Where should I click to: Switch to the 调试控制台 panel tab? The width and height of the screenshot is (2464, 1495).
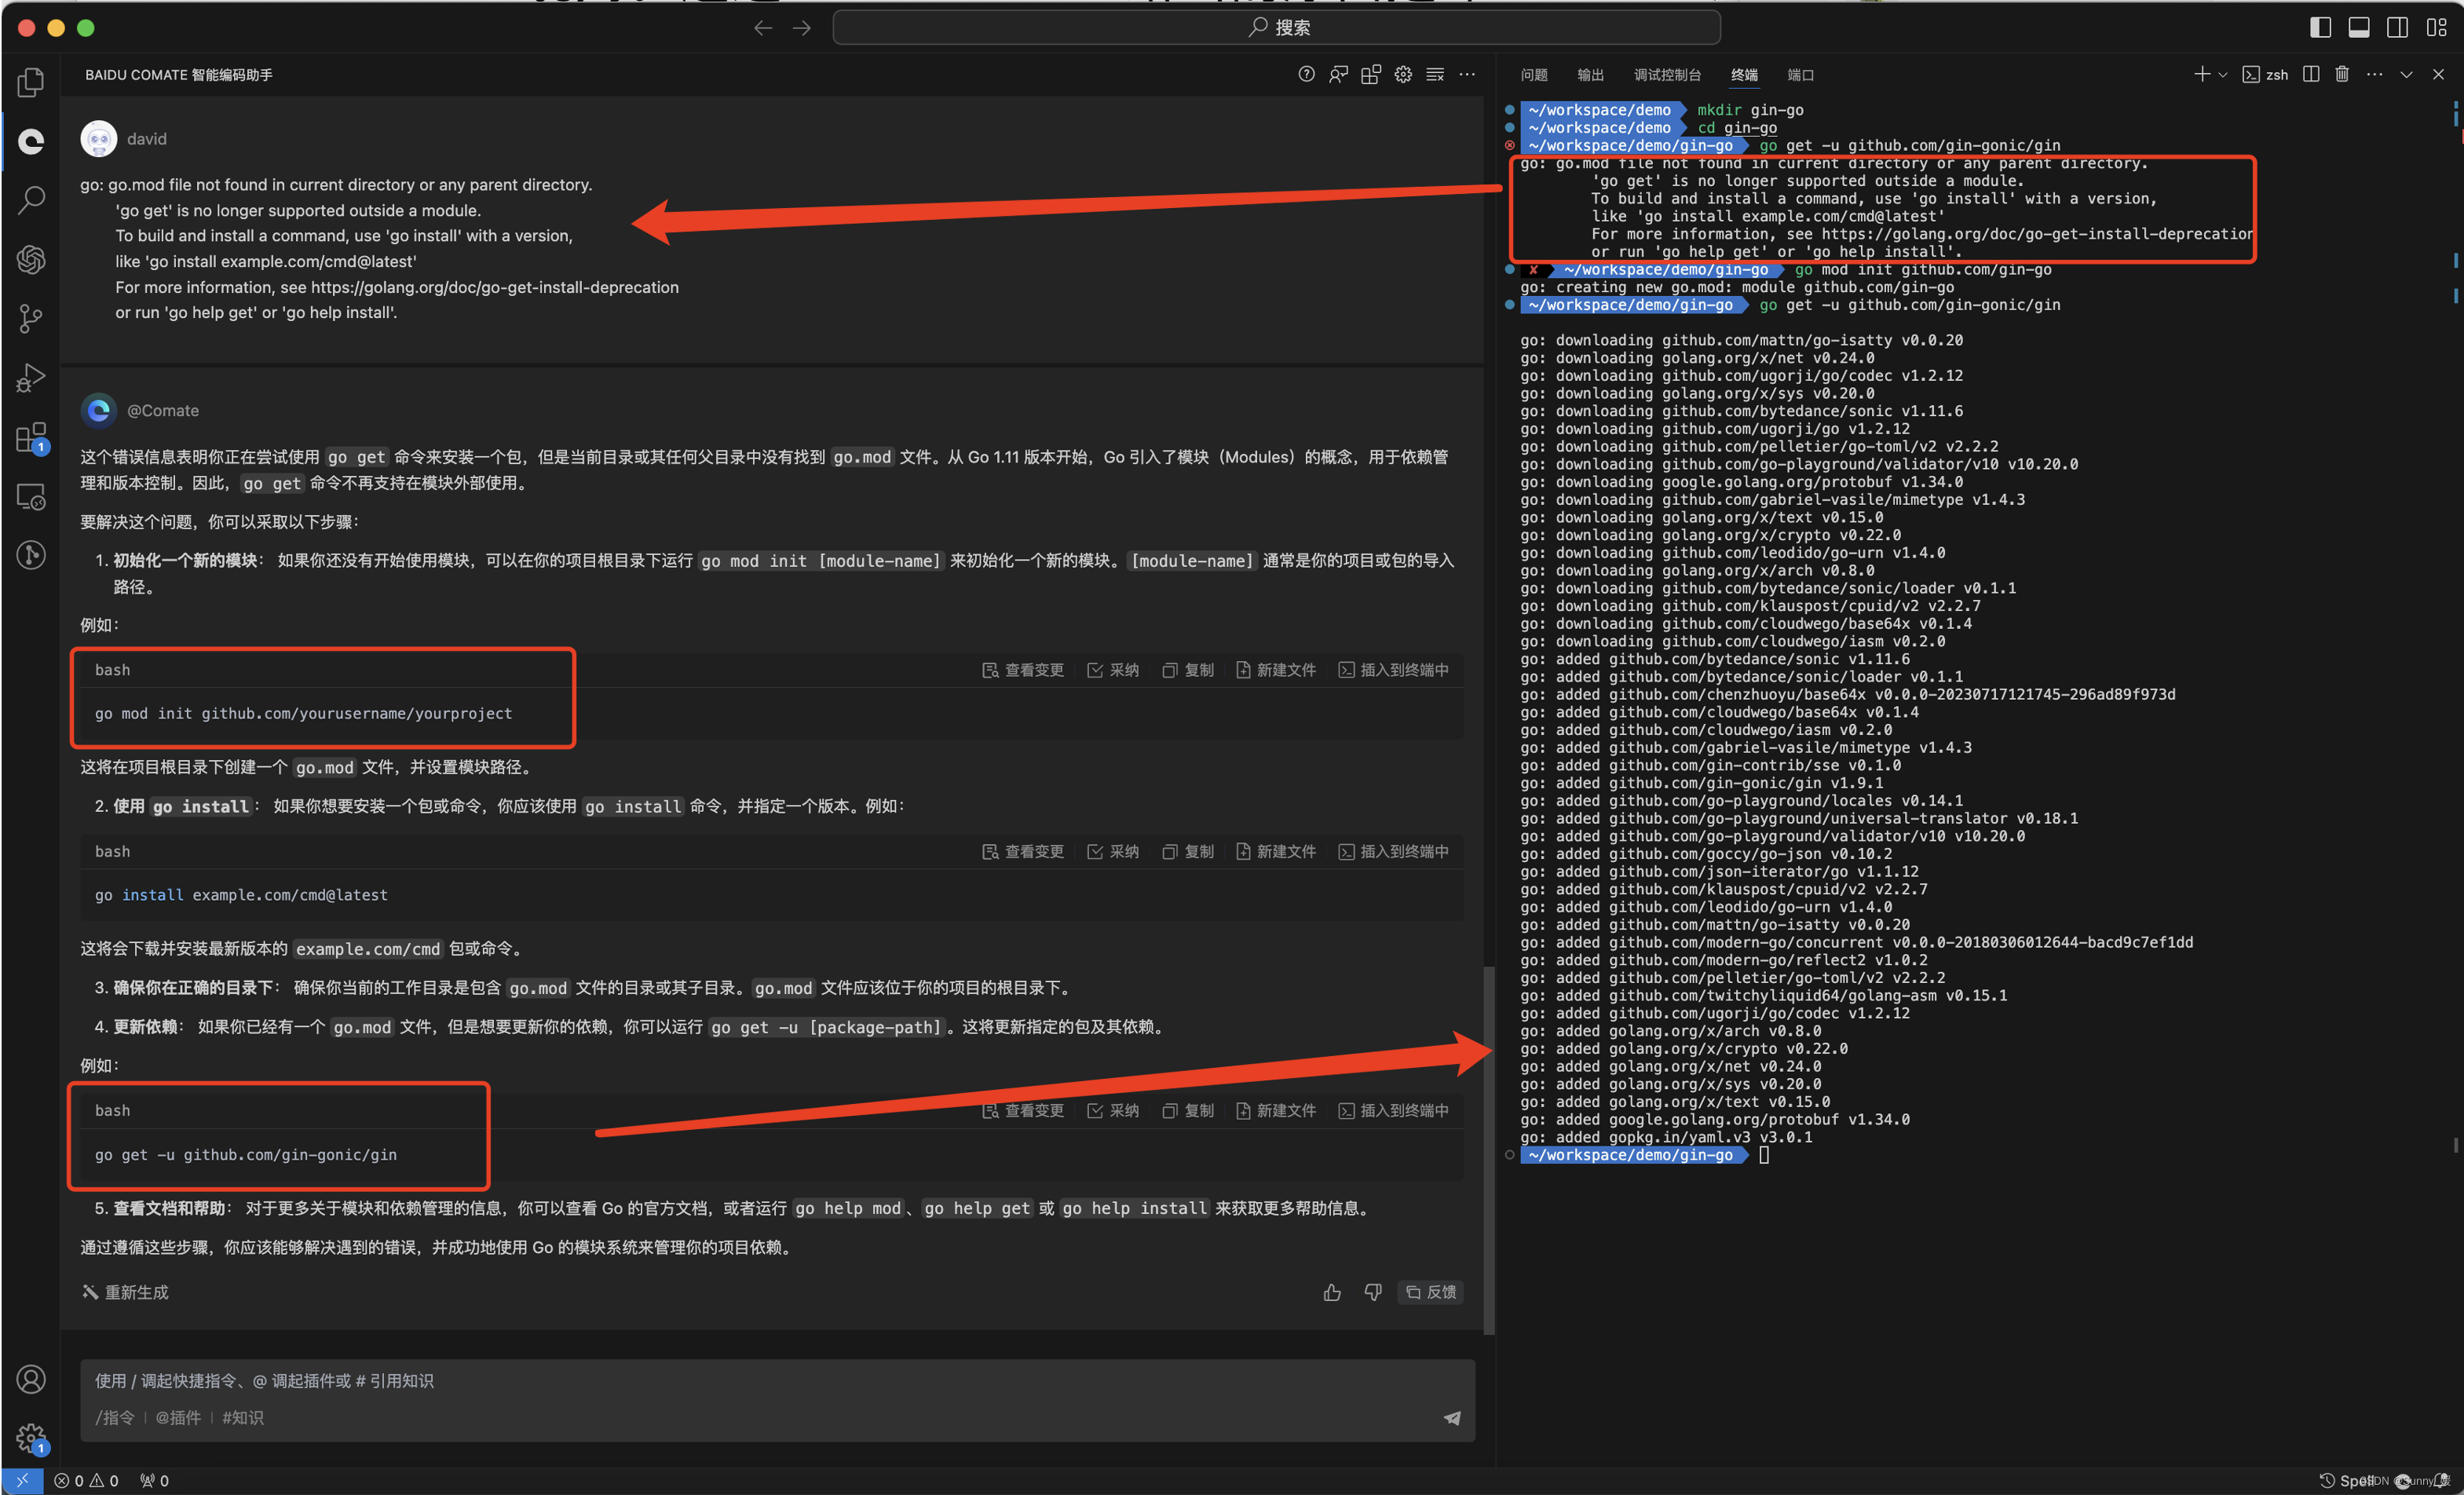[x=1667, y=76]
